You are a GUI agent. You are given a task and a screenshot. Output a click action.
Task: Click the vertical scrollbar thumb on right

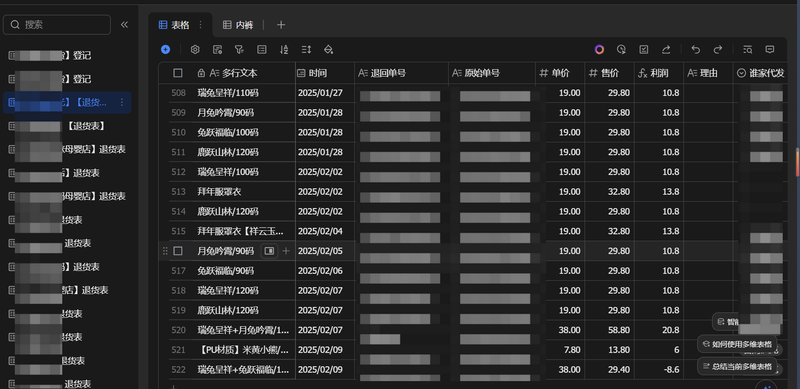coord(797,162)
